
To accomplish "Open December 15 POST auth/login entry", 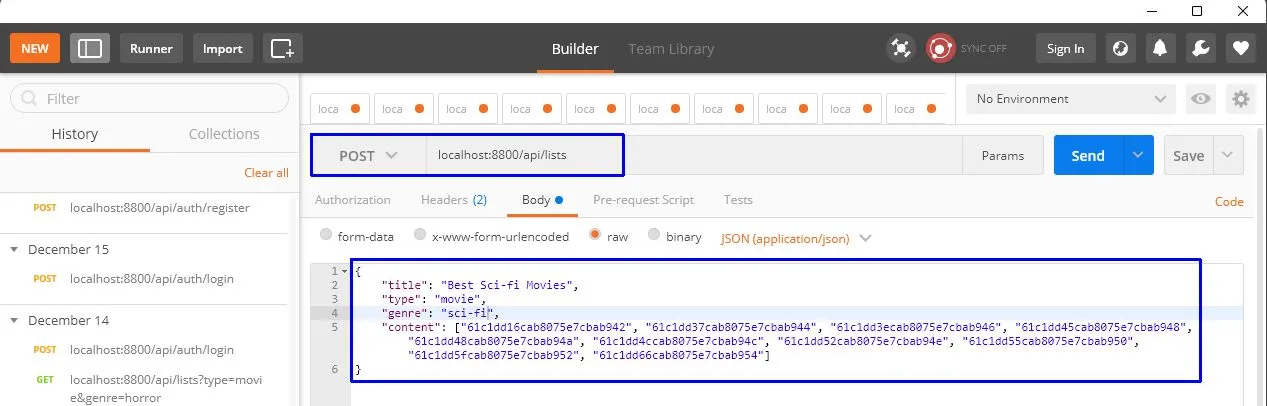I will [150, 279].
